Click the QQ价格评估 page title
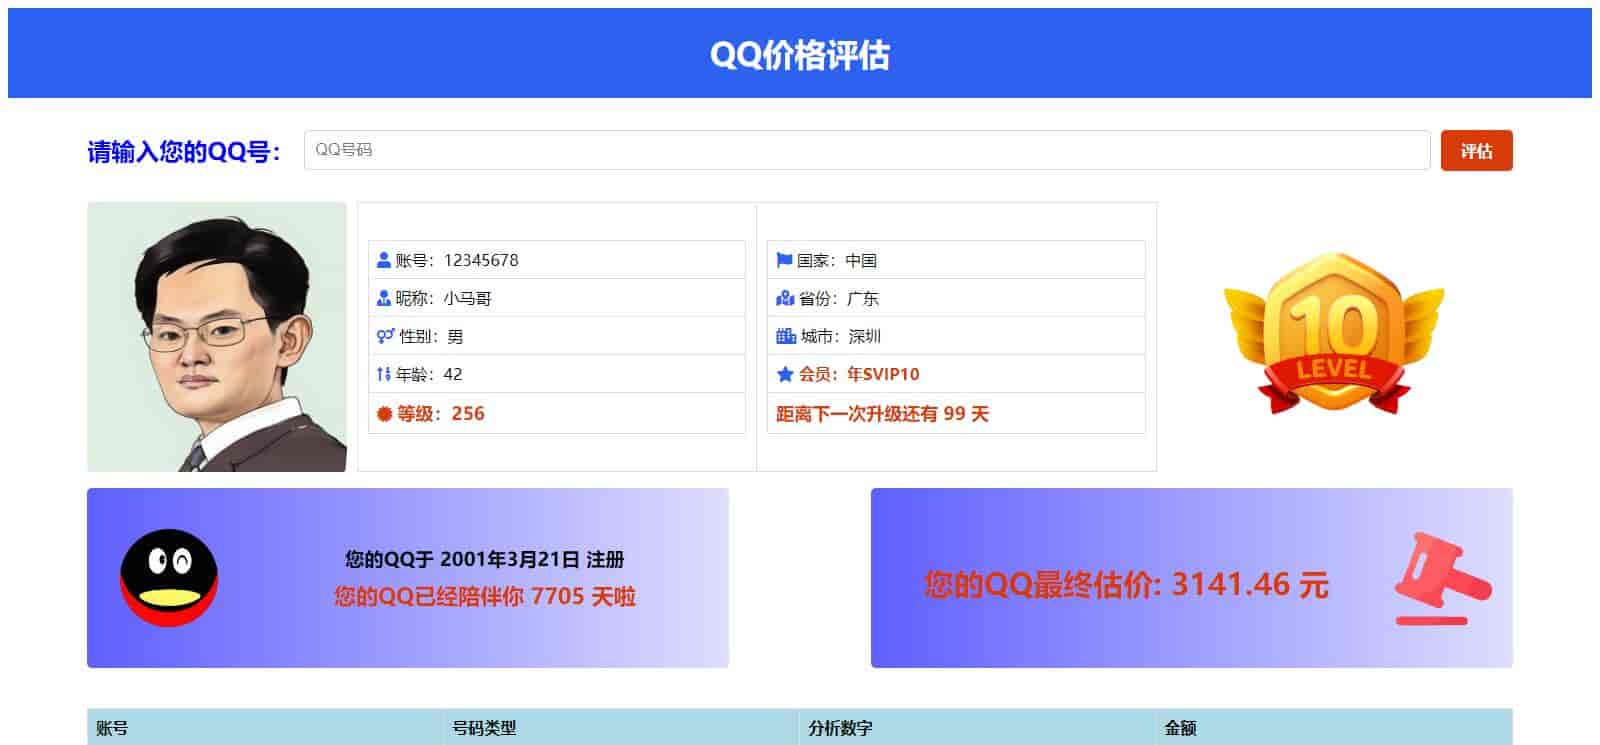 [x=800, y=55]
